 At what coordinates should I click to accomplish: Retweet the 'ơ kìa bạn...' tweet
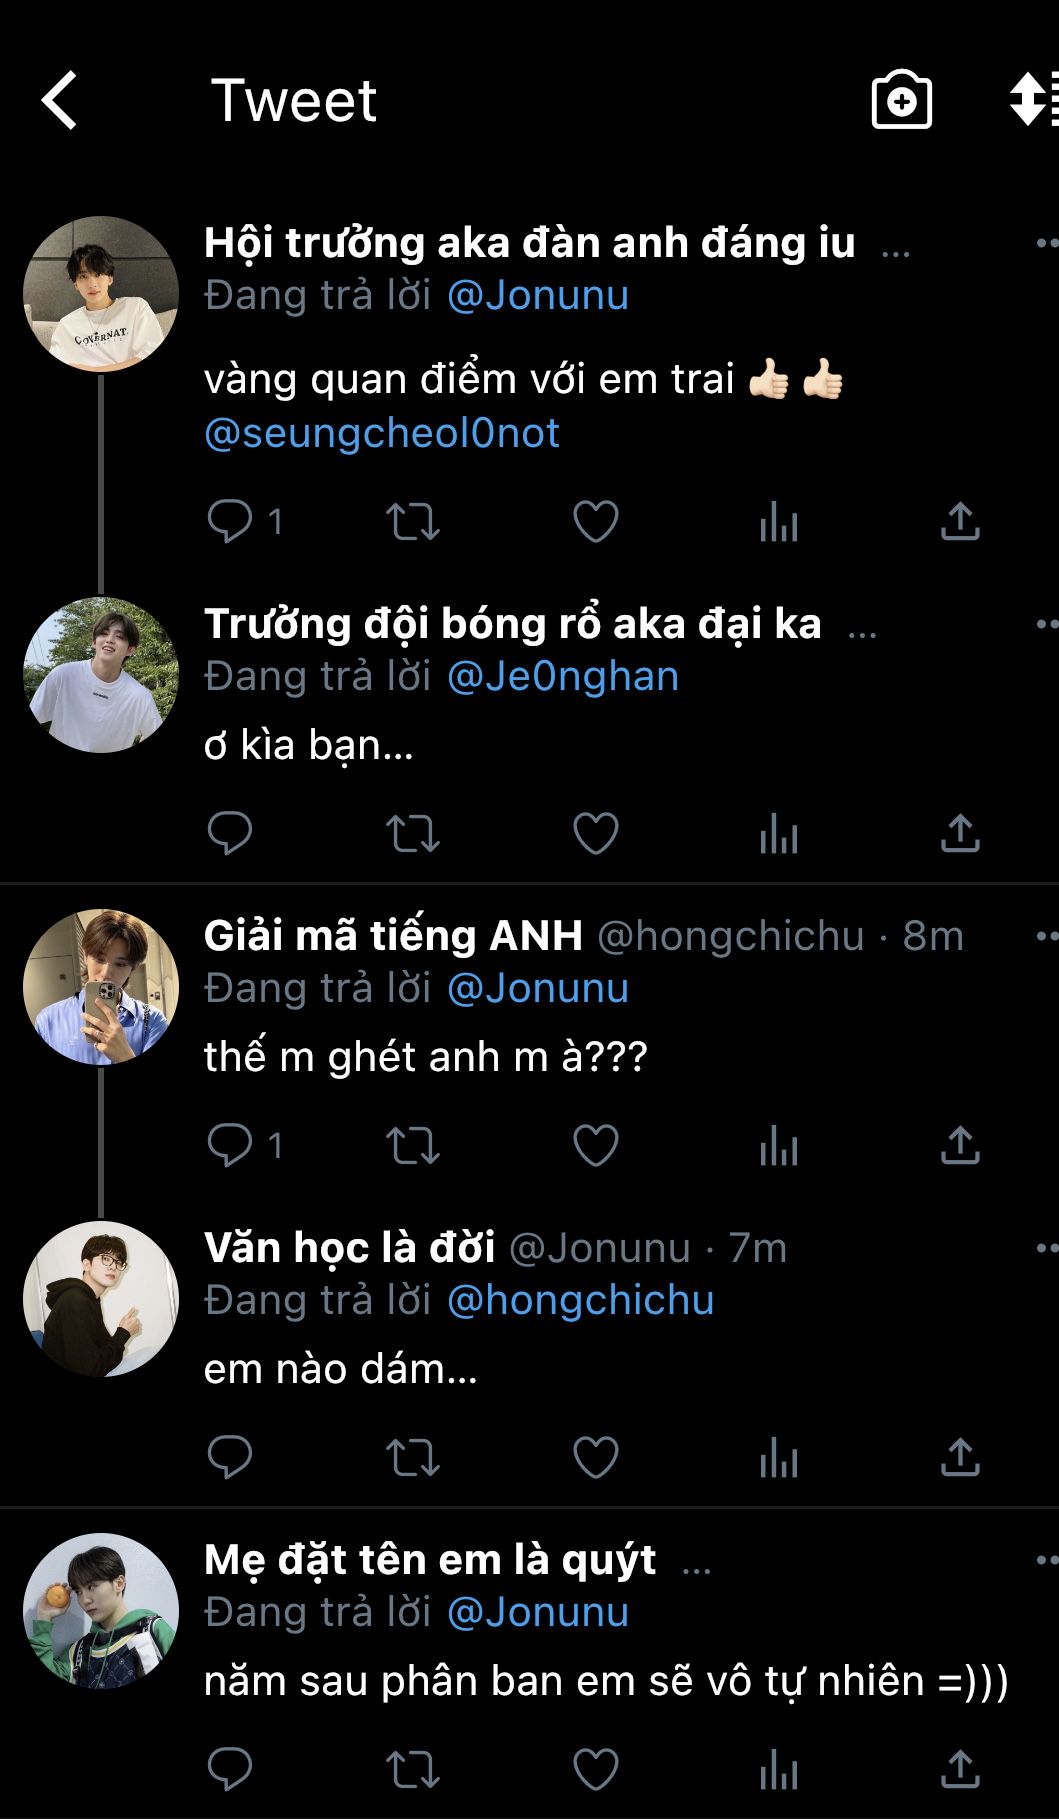pyautogui.click(x=413, y=833)
